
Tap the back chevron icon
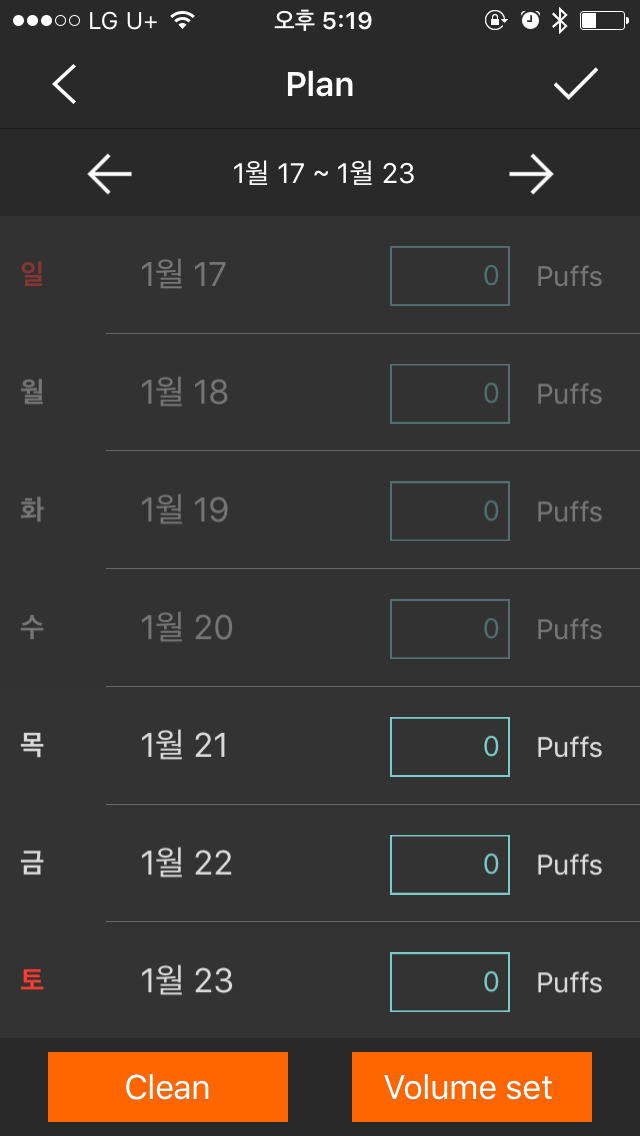(64, 84)
